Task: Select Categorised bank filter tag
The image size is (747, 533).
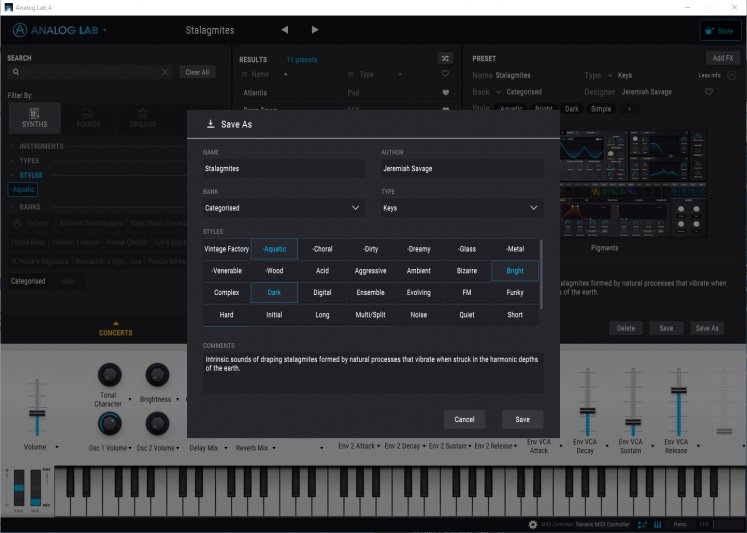Action: 28,281
